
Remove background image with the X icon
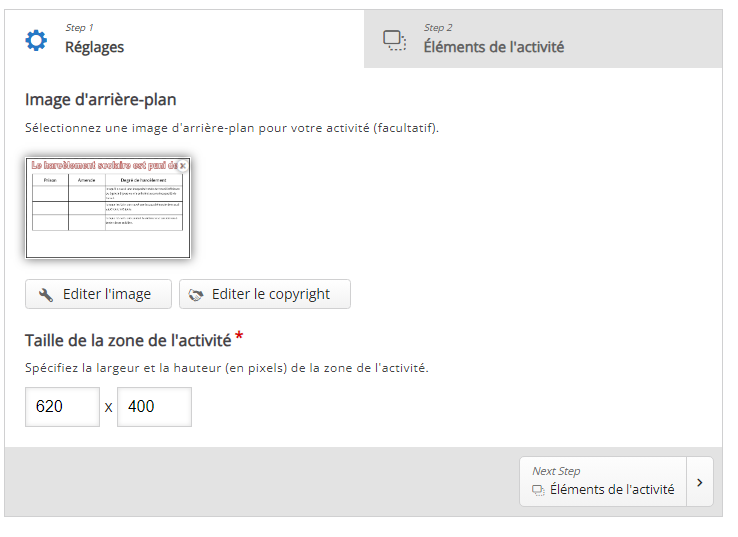tap(182, 165)
